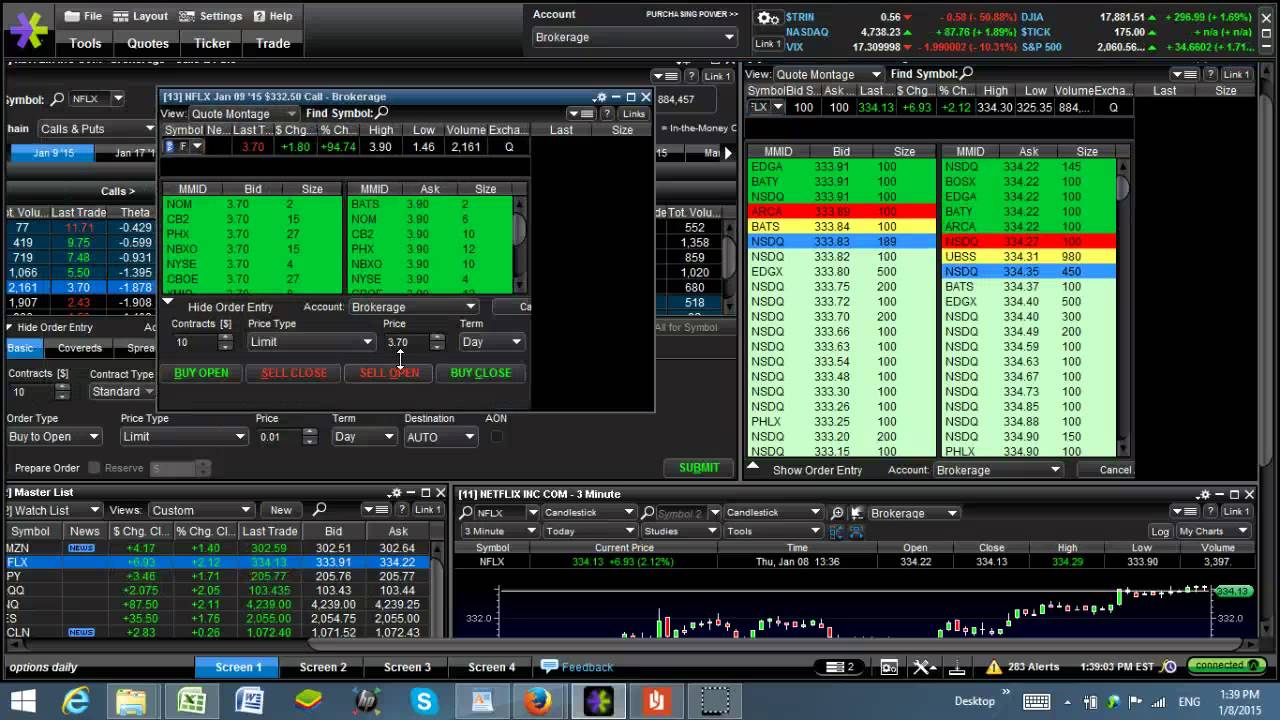Open 3 Minute interval dropdown in chart

[498, 531]
